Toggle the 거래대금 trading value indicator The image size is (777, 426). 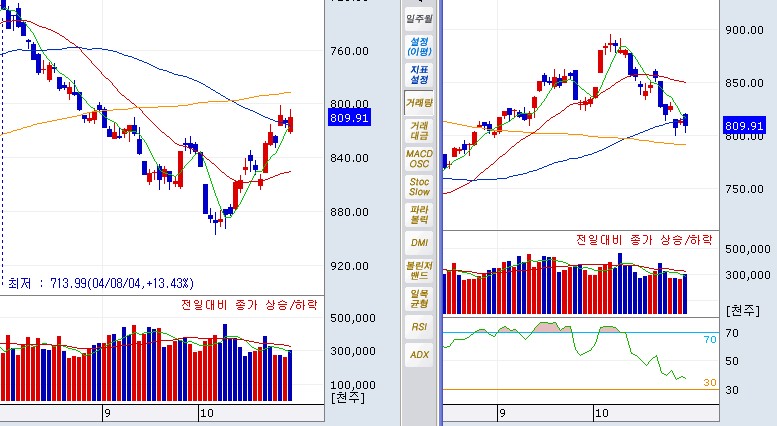[x=419, y=130]
